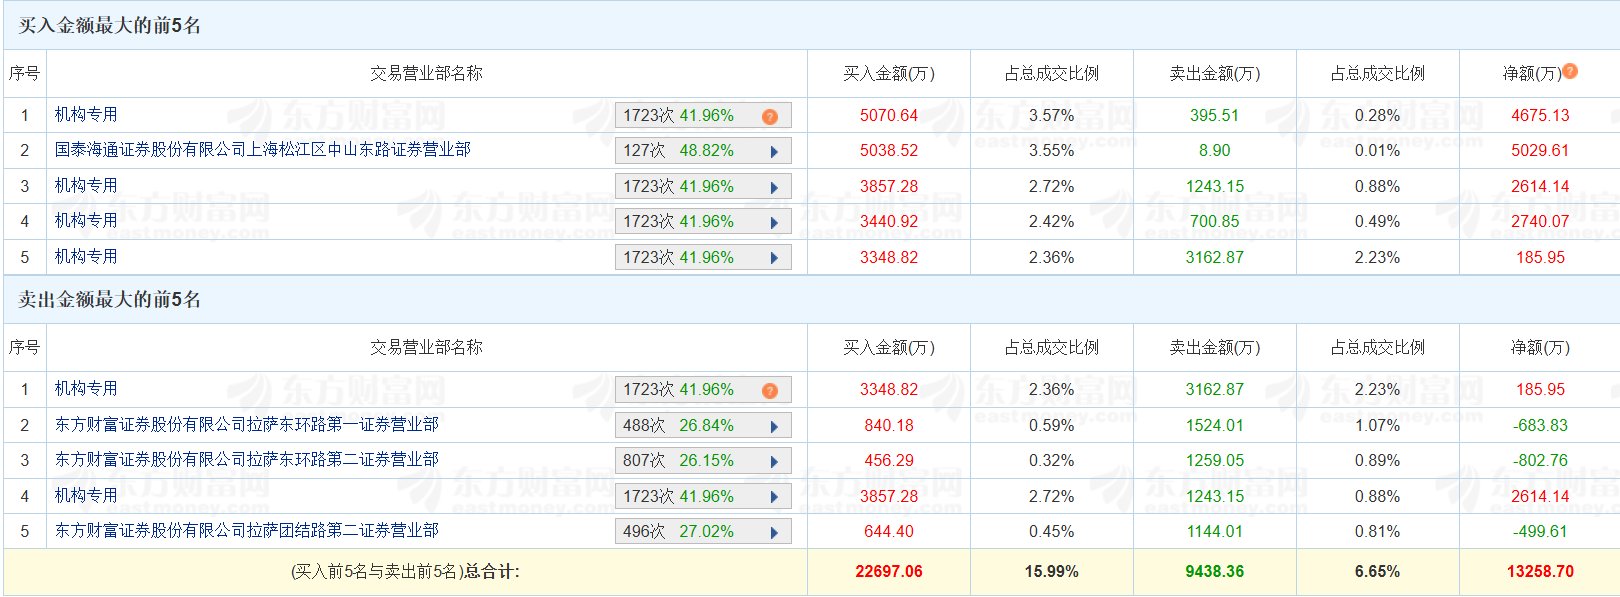Click the orange icon in buy table row 1
This screenshot has height=597, width=1620.
769,117
